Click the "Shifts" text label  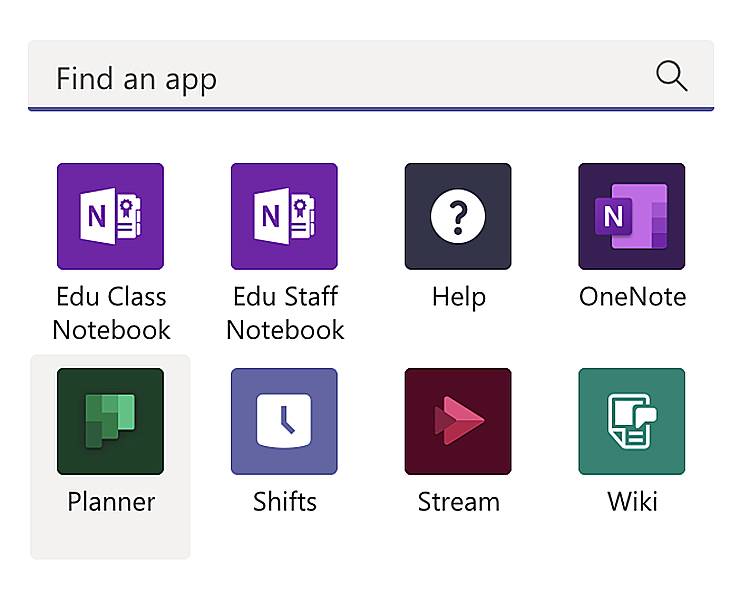285,502
